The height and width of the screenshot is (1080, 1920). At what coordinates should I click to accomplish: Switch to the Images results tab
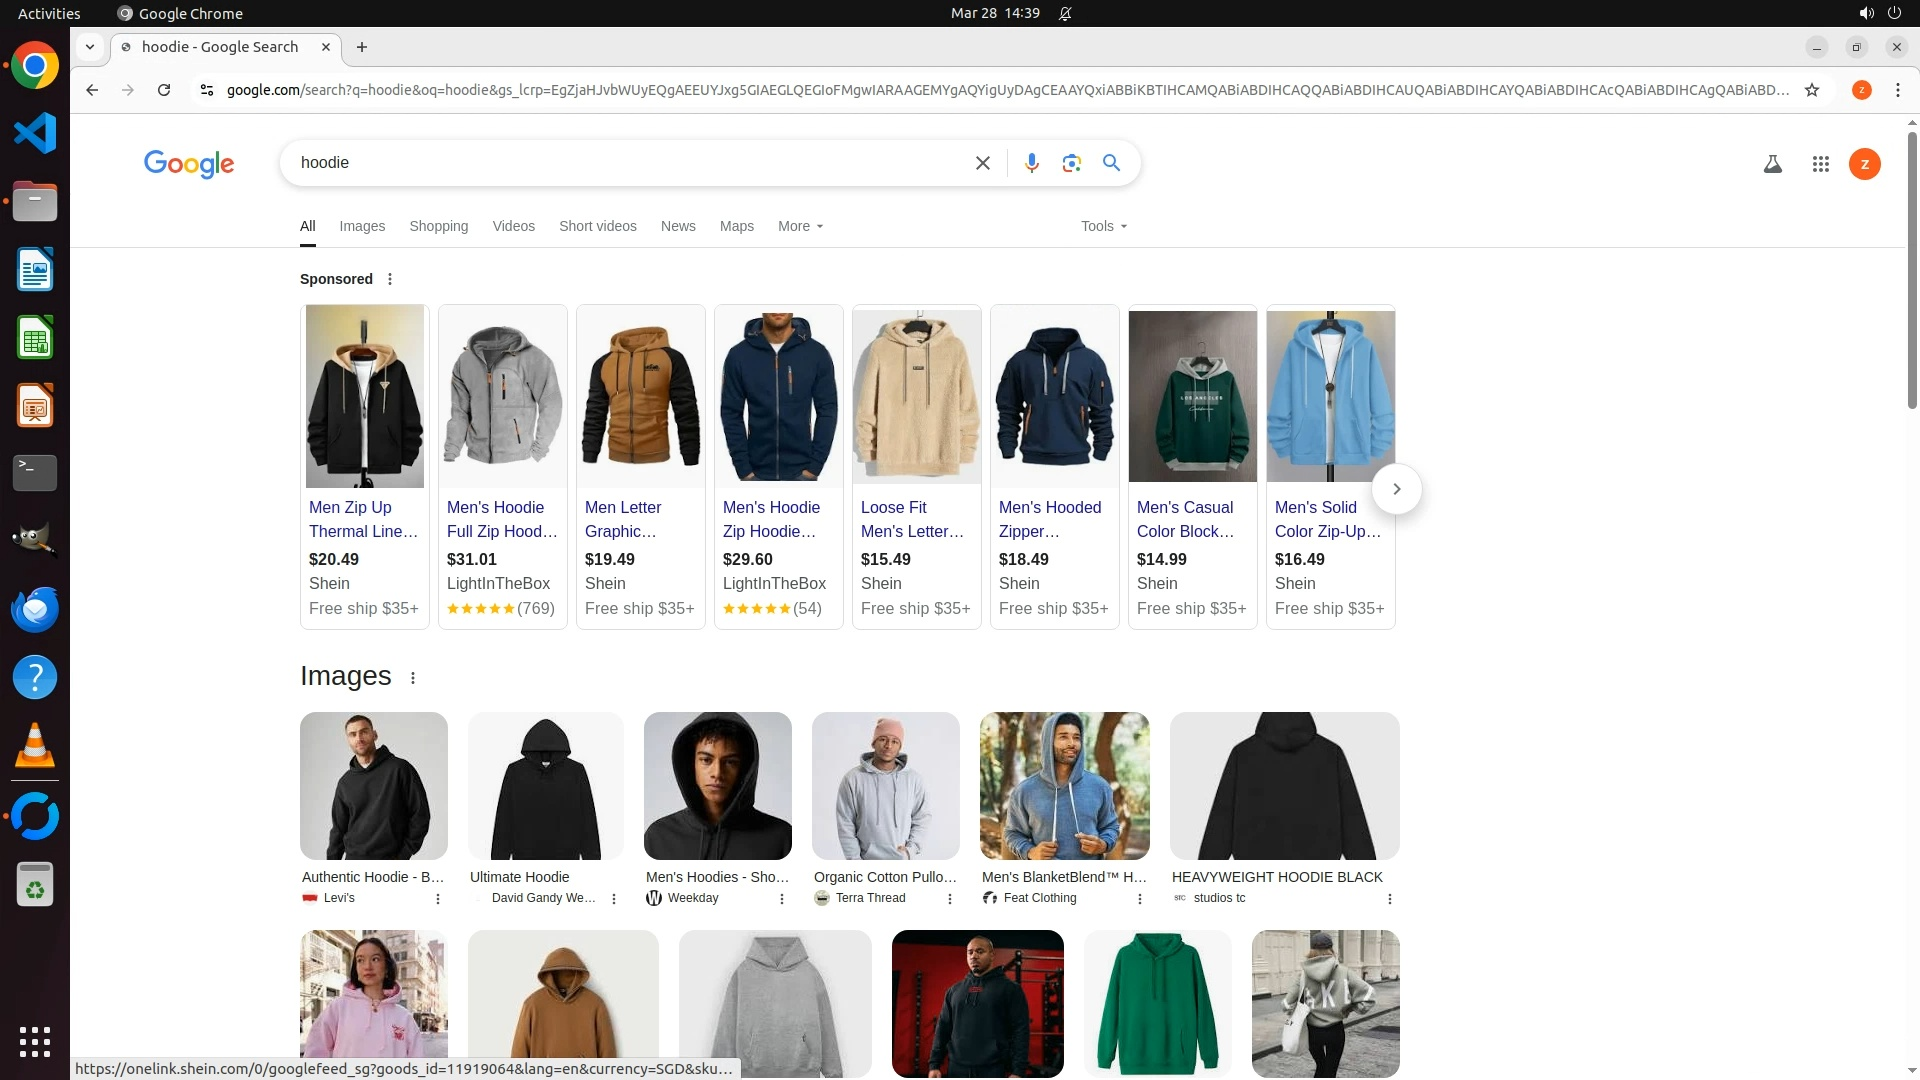tap(362, 226)
